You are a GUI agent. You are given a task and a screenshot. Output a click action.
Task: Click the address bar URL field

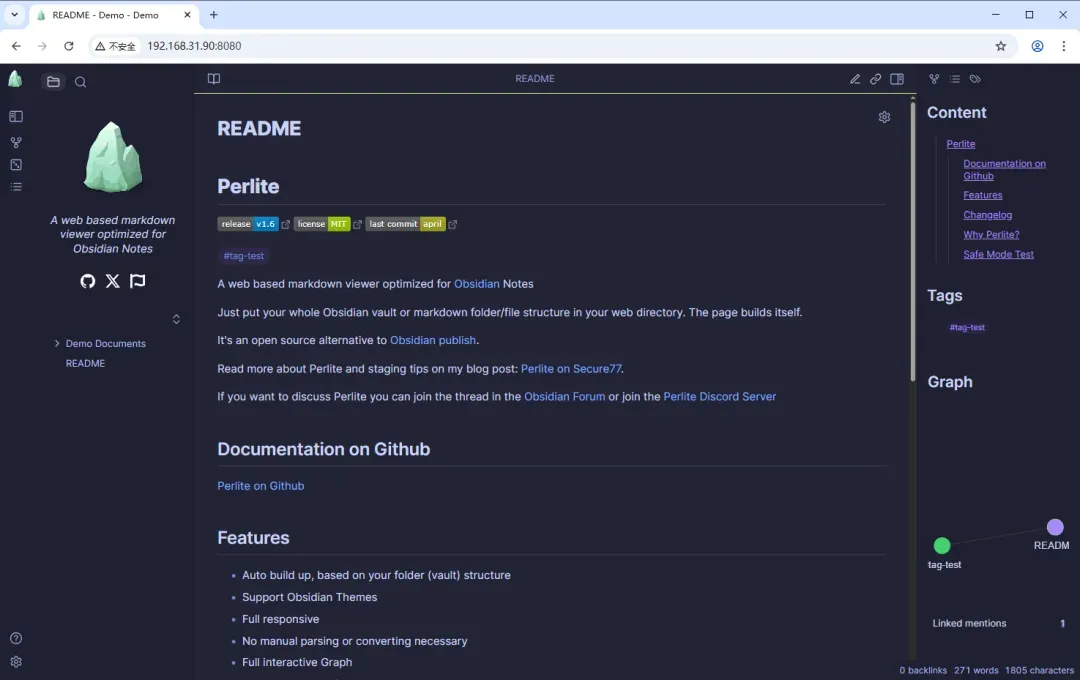551,46
